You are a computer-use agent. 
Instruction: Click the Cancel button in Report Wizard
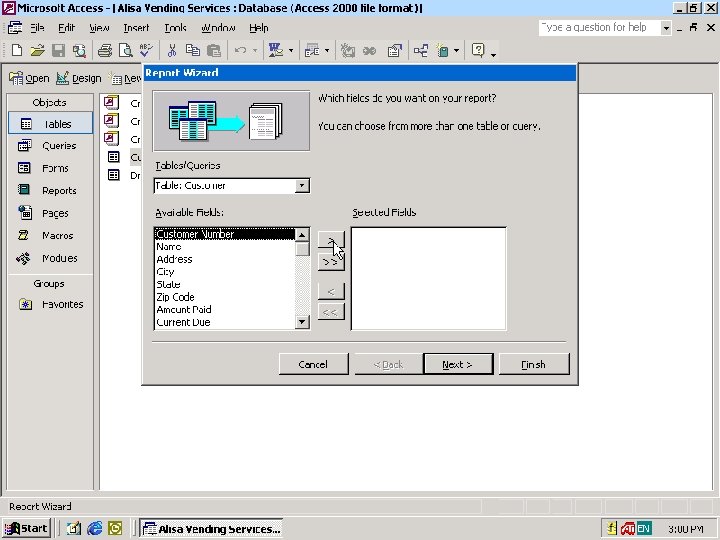[x=313, y=364]
